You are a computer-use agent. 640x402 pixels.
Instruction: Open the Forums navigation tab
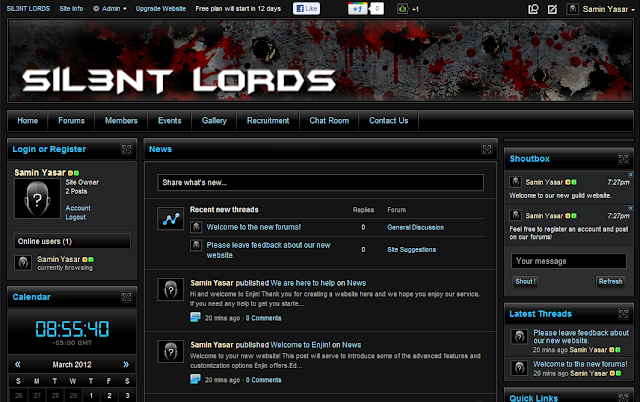click(71, 121)
